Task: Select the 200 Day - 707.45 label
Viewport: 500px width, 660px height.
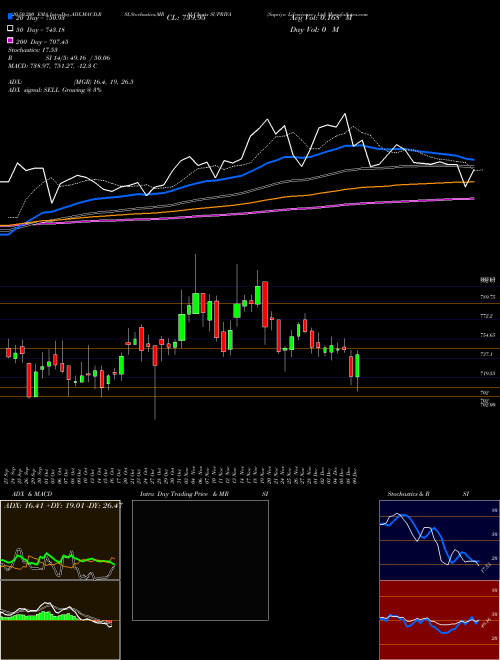Action: (43, 42)
